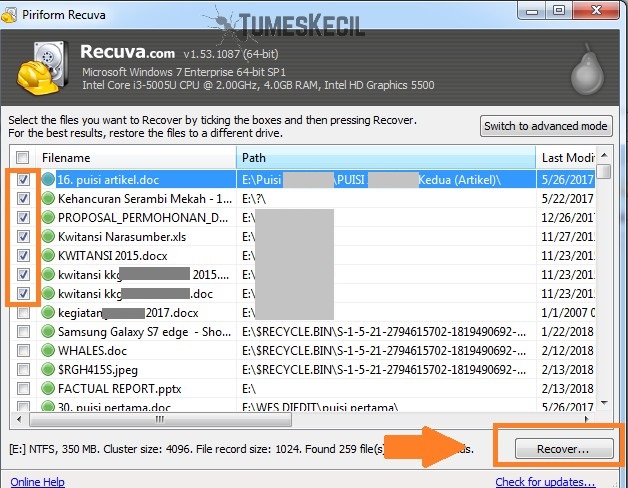Click green status dot of KWITANSI 2015.docx

(x=48, y=255)
